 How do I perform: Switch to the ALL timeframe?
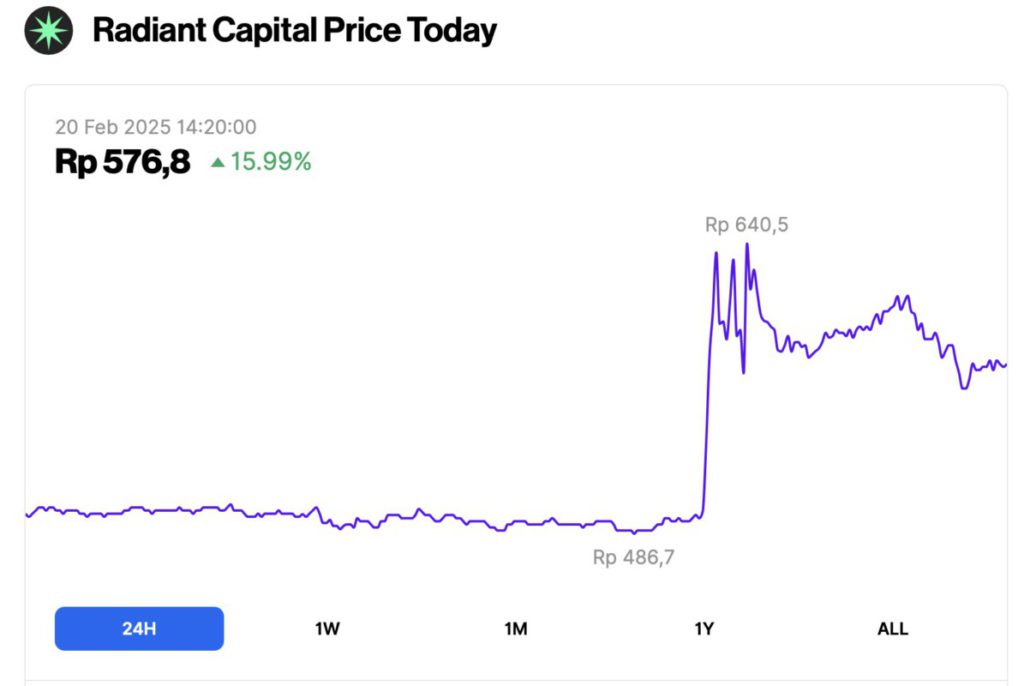tap(892, 629)
